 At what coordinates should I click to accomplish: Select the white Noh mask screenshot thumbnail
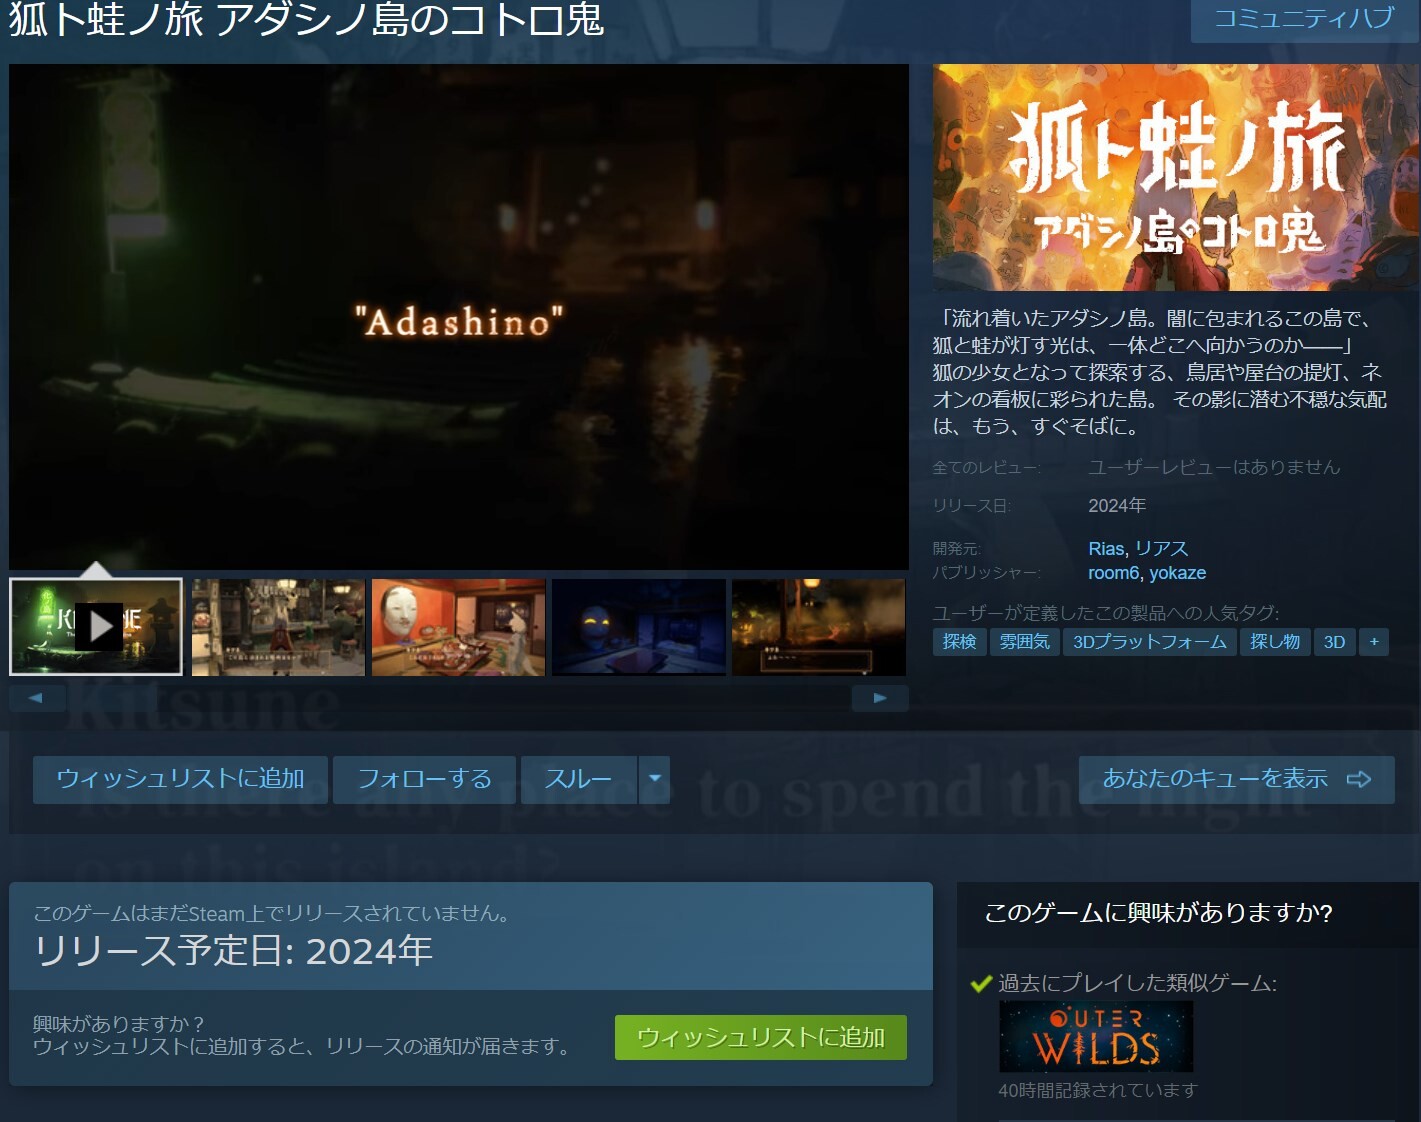[x=458, y=627]
